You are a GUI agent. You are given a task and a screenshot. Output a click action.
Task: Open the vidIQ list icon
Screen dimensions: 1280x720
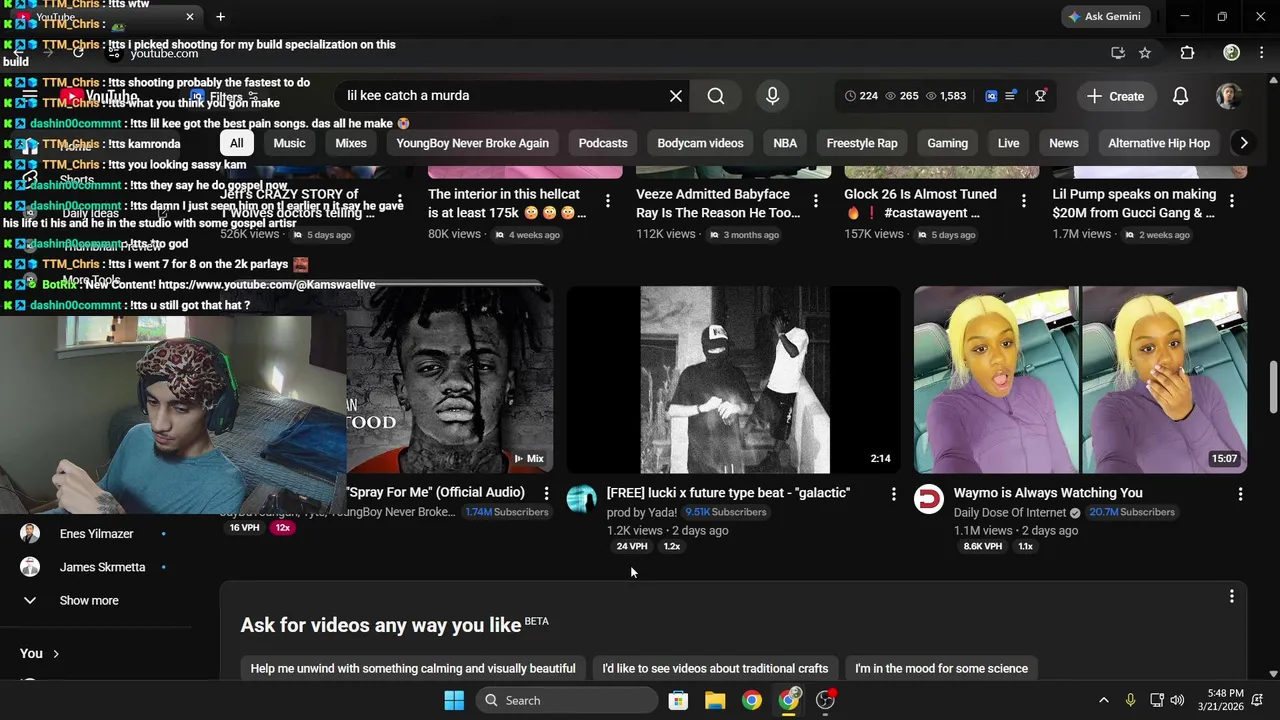click(1011, 96)
